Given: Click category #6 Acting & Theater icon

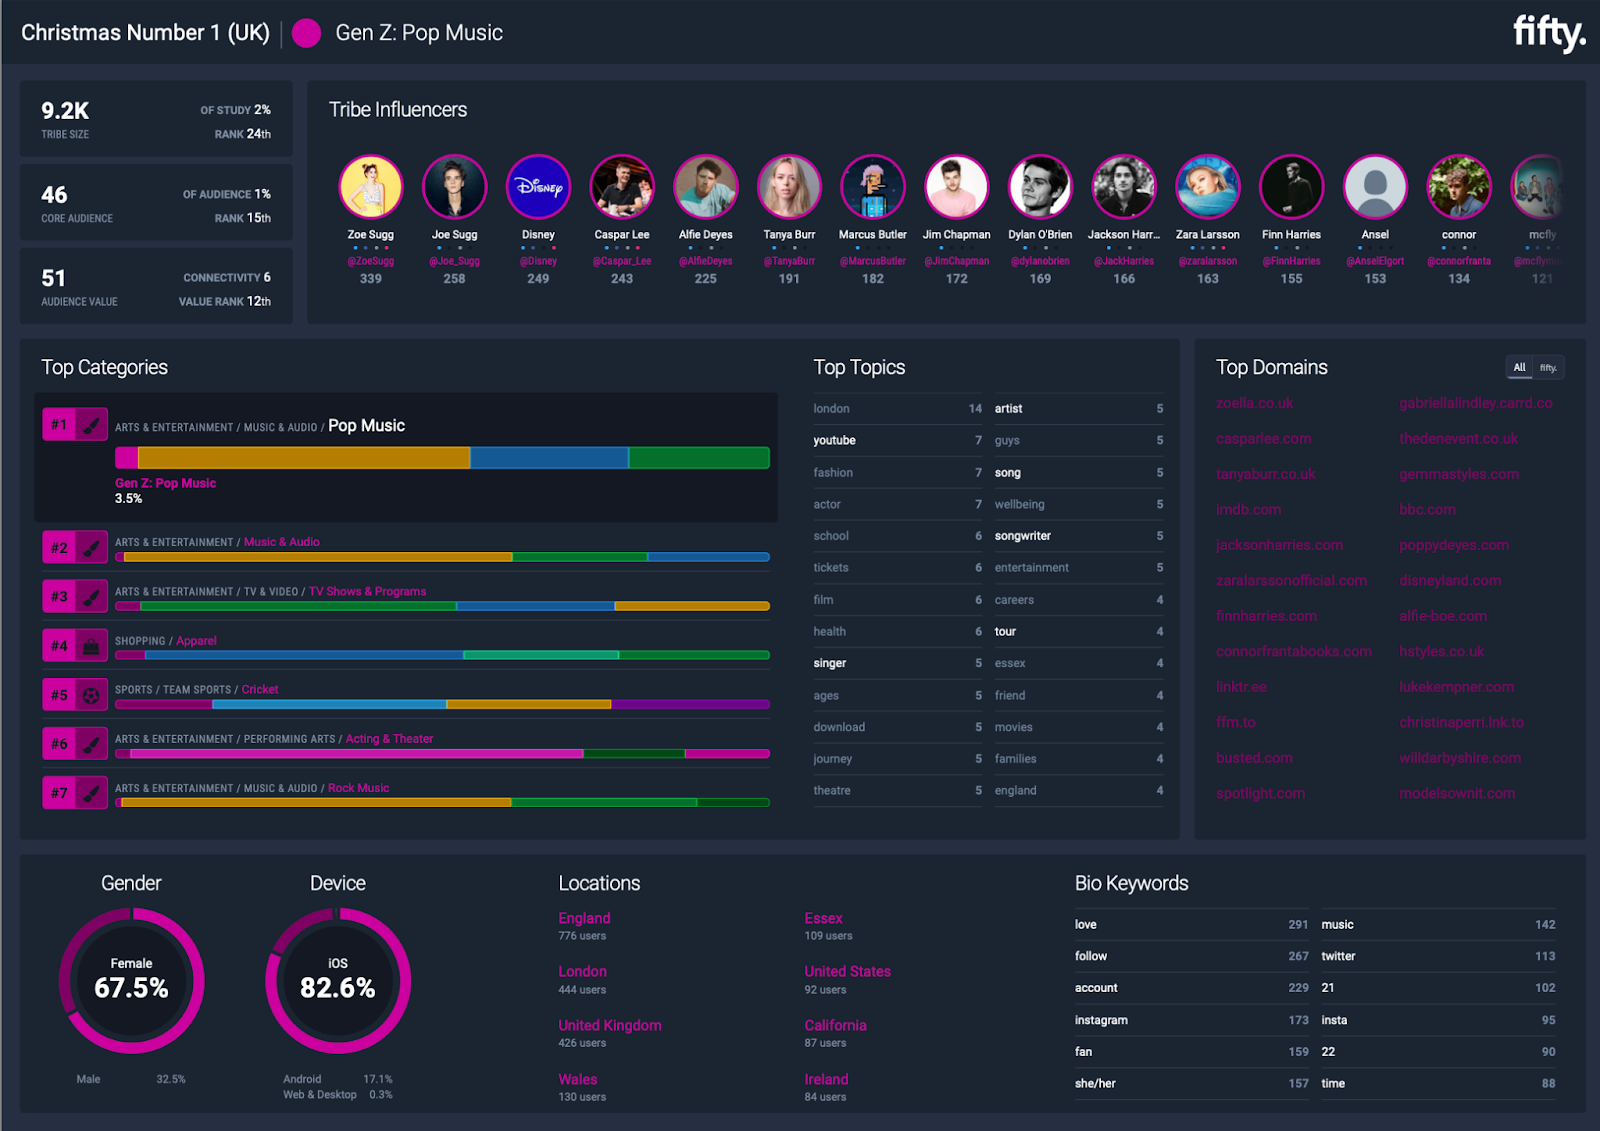Looking at the screenshot, I should click(x=91, y=744).
